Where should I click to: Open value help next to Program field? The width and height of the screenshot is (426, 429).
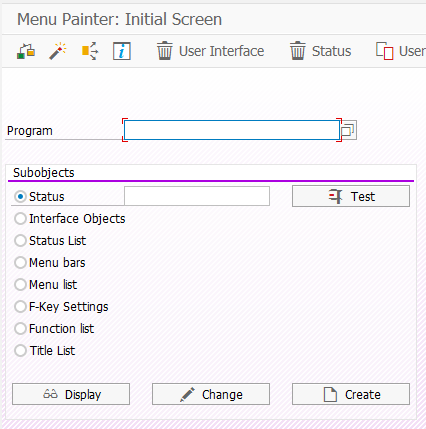[349, 130]
